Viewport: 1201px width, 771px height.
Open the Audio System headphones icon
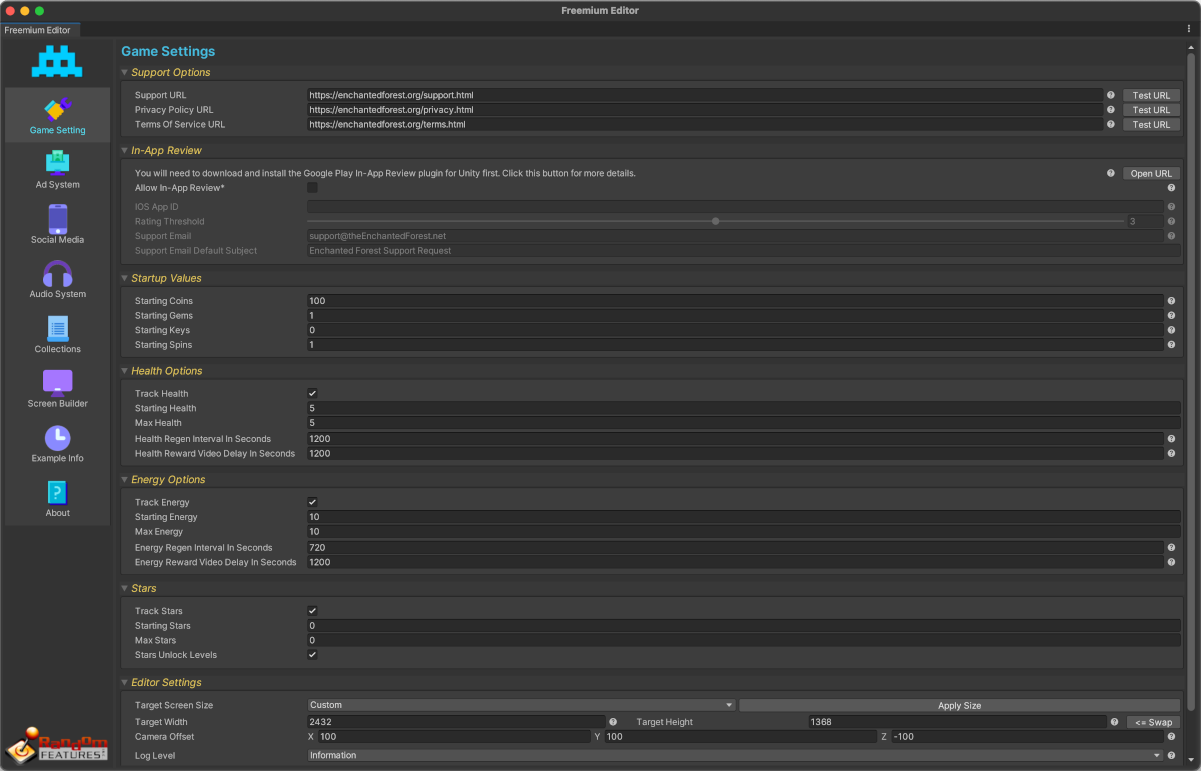(x=57, y=273)
